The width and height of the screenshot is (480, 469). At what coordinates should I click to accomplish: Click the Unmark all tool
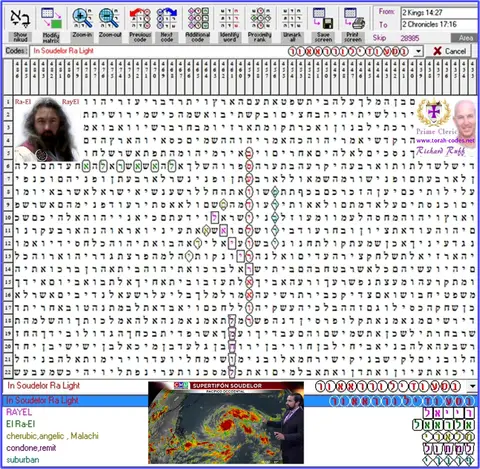(x=292, y=25)
